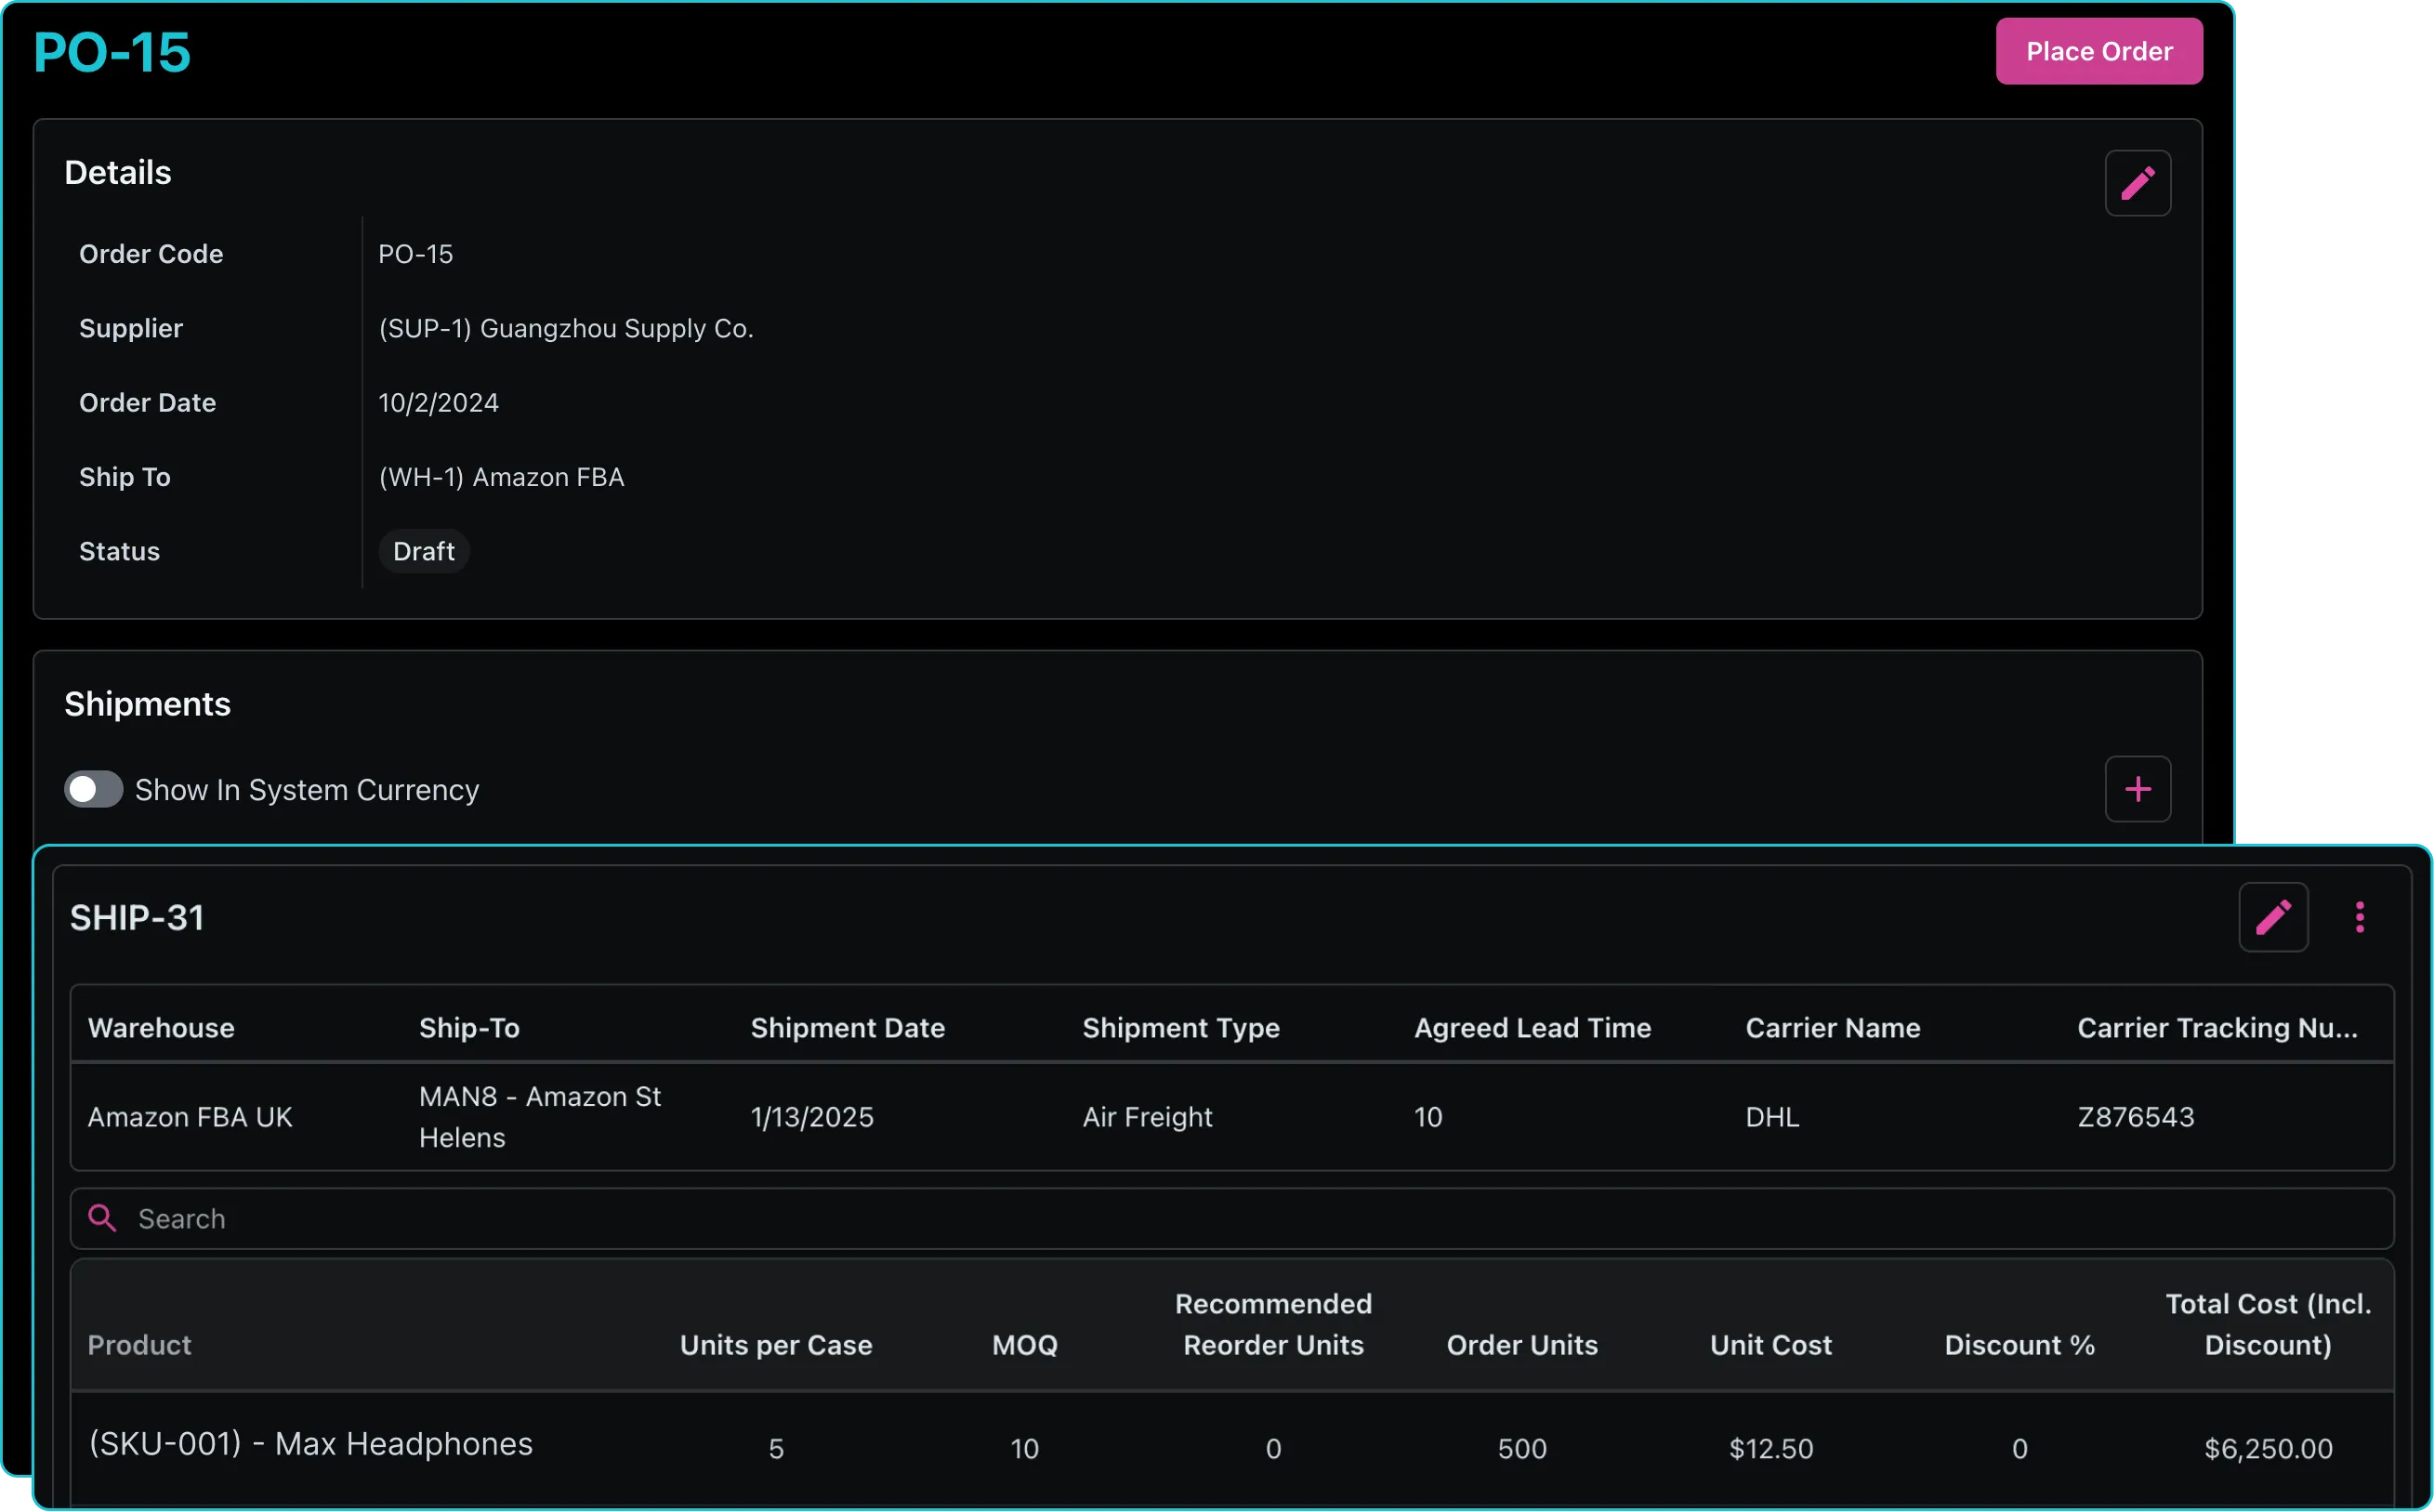Screen dimensions: 2434x1512
Task: Add a new shipment with plus icon
Action: 2137,789
